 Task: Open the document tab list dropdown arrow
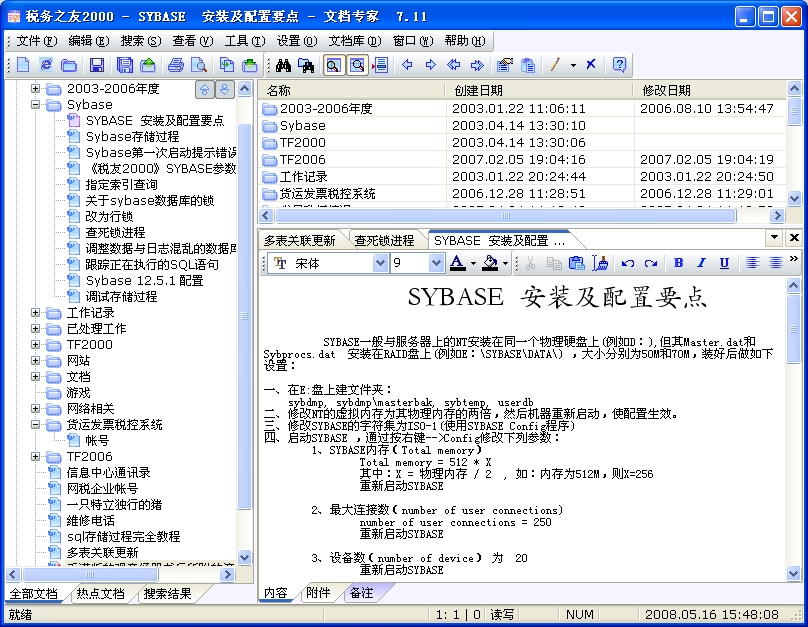(x=774, y=238)
